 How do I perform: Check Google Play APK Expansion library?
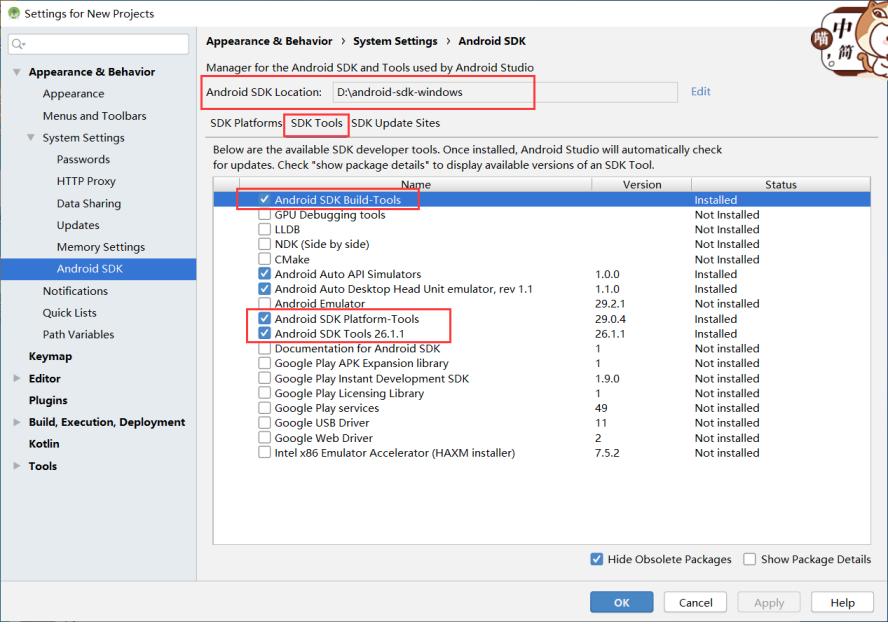pos(264,363)
